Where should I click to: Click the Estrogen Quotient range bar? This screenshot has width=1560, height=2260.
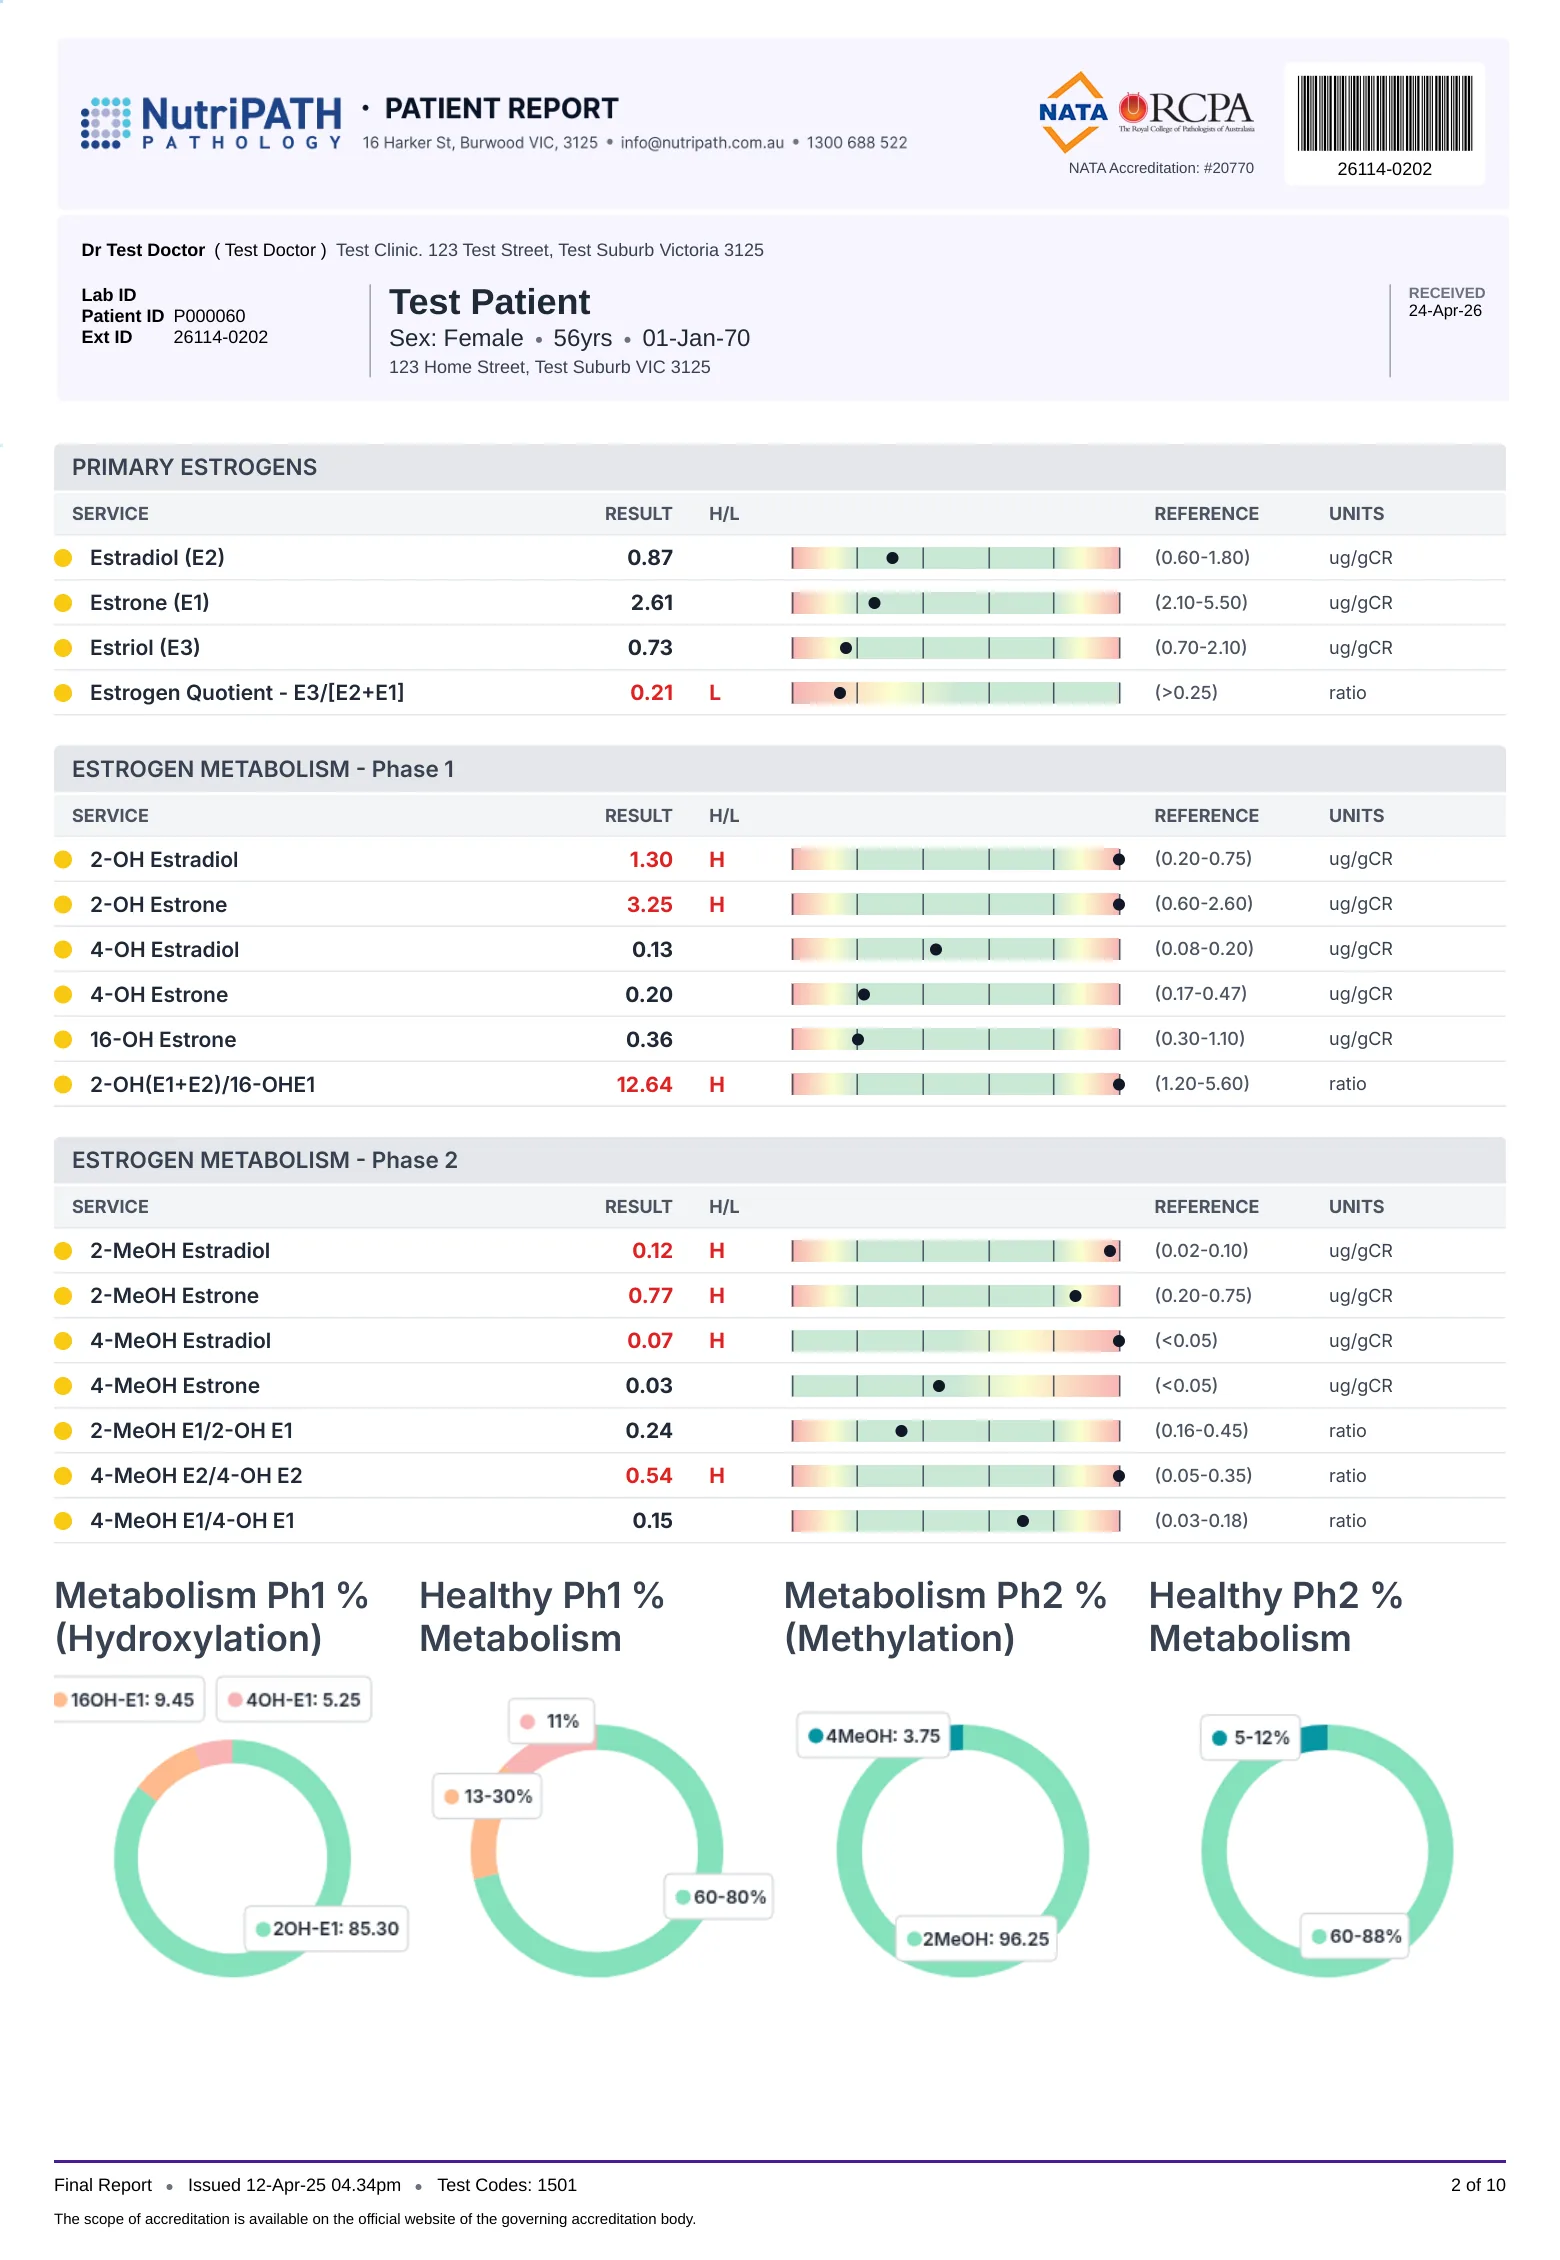pos(956,693)
